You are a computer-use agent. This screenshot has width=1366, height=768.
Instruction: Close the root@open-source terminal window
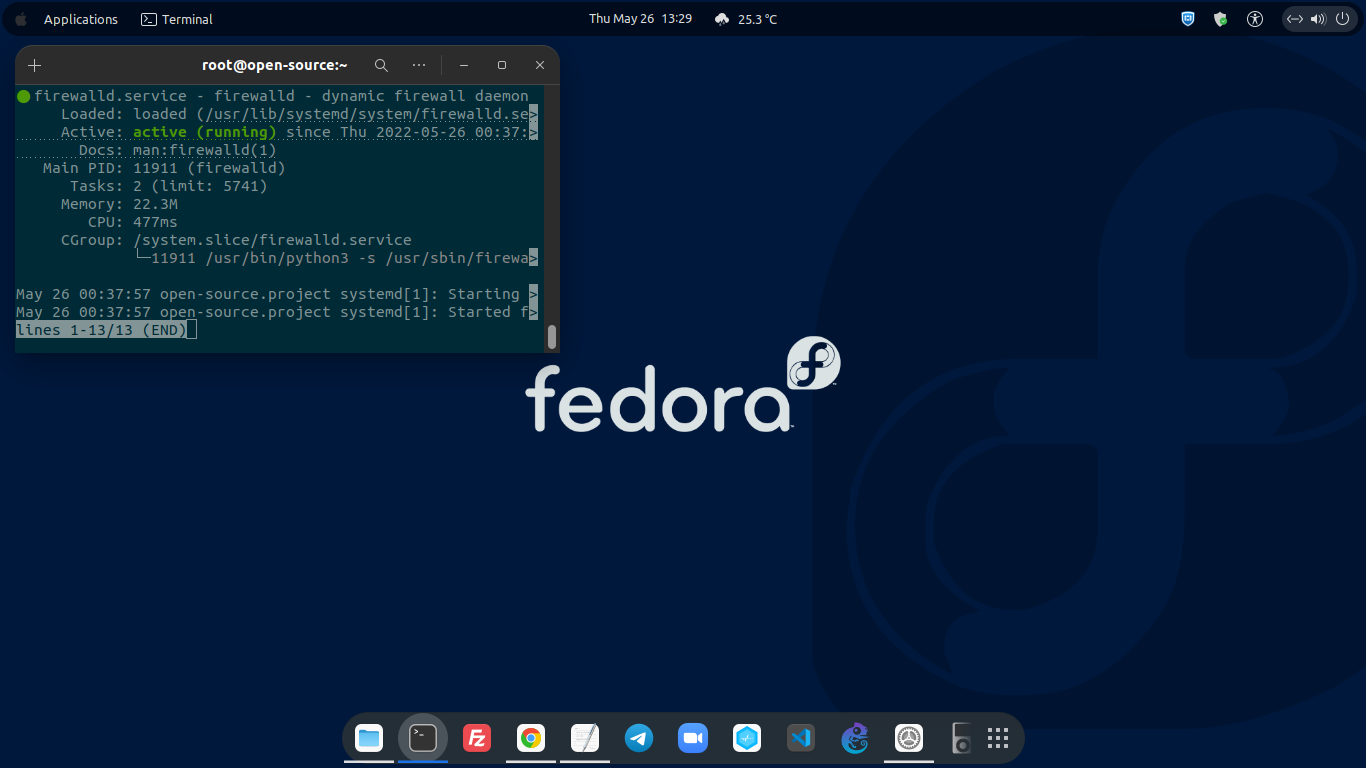point(540,65)
